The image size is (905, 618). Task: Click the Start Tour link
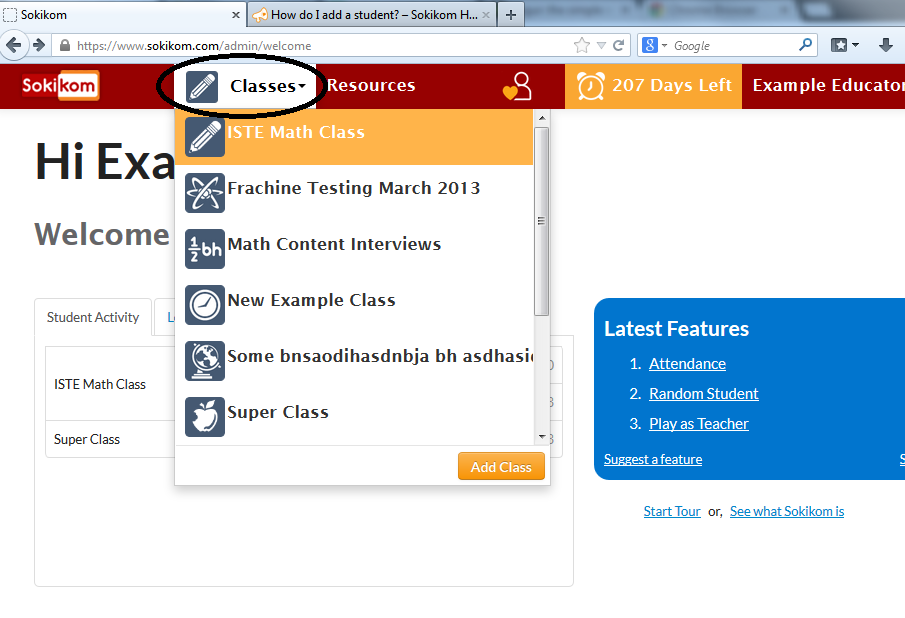[x=672, y=511]
